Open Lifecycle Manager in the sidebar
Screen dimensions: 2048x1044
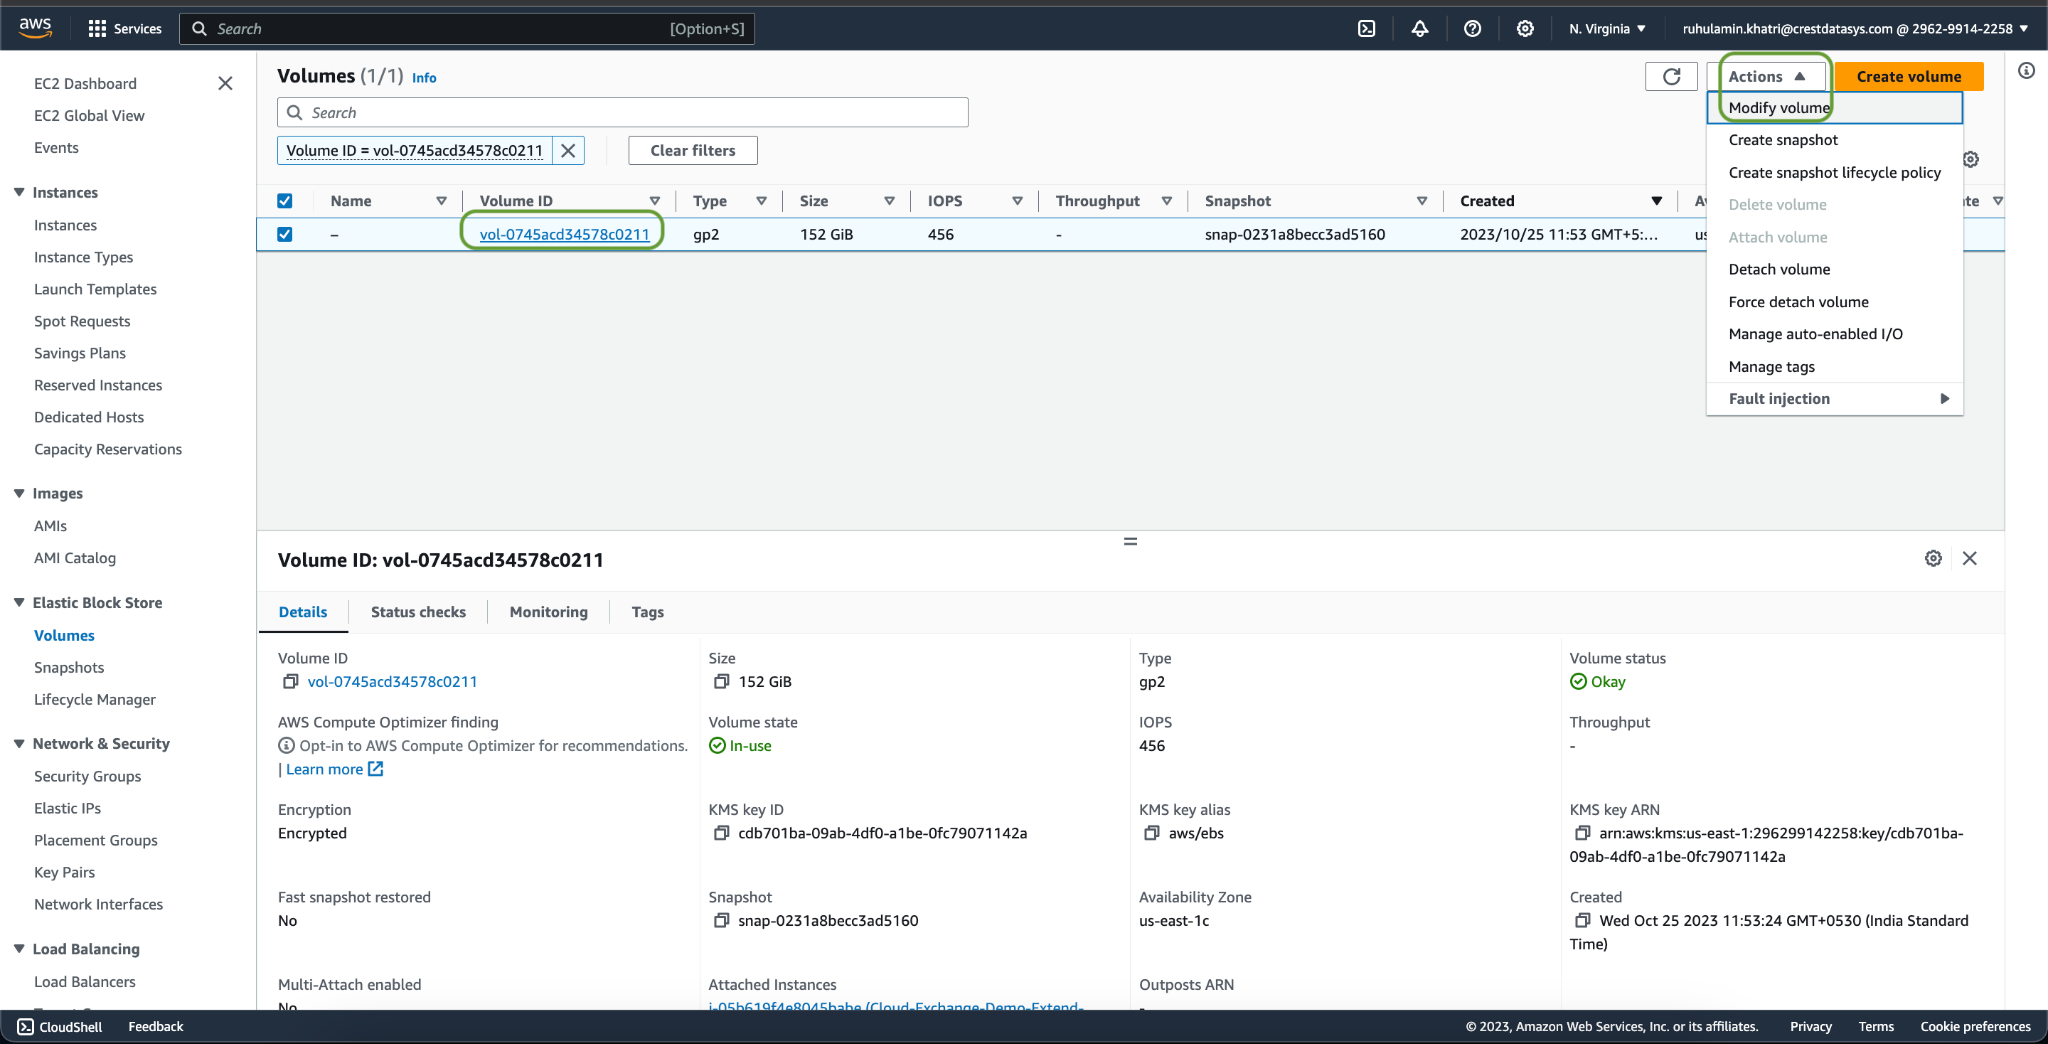(95, 699)
